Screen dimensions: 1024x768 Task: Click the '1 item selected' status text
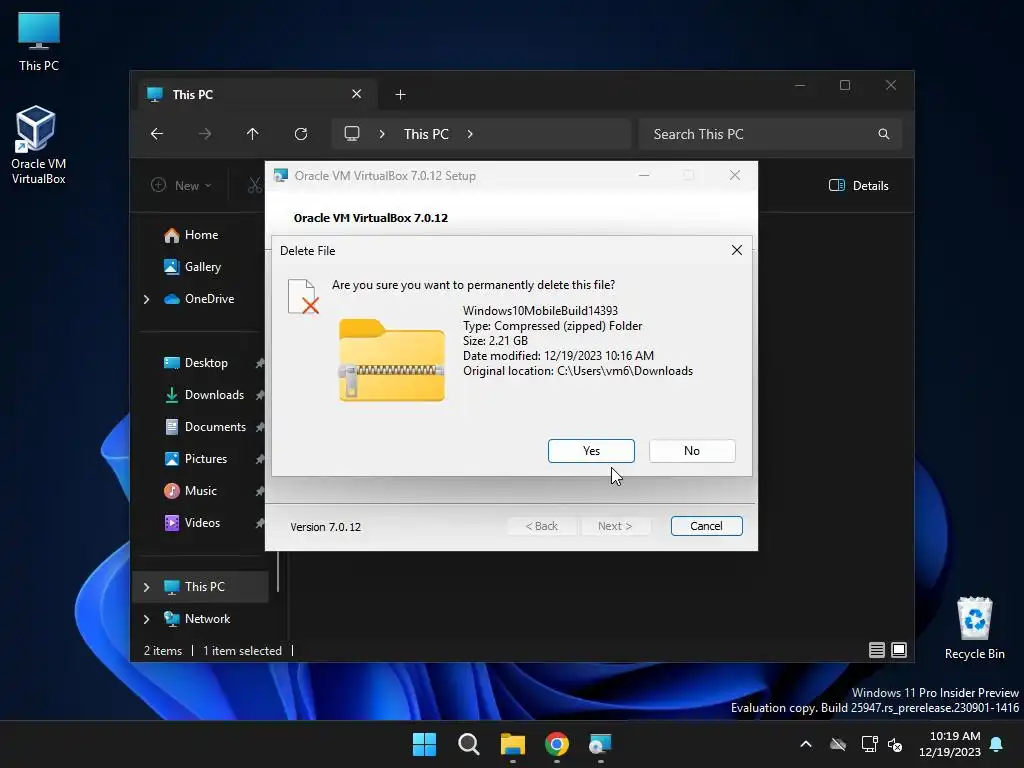click(242, 650)
